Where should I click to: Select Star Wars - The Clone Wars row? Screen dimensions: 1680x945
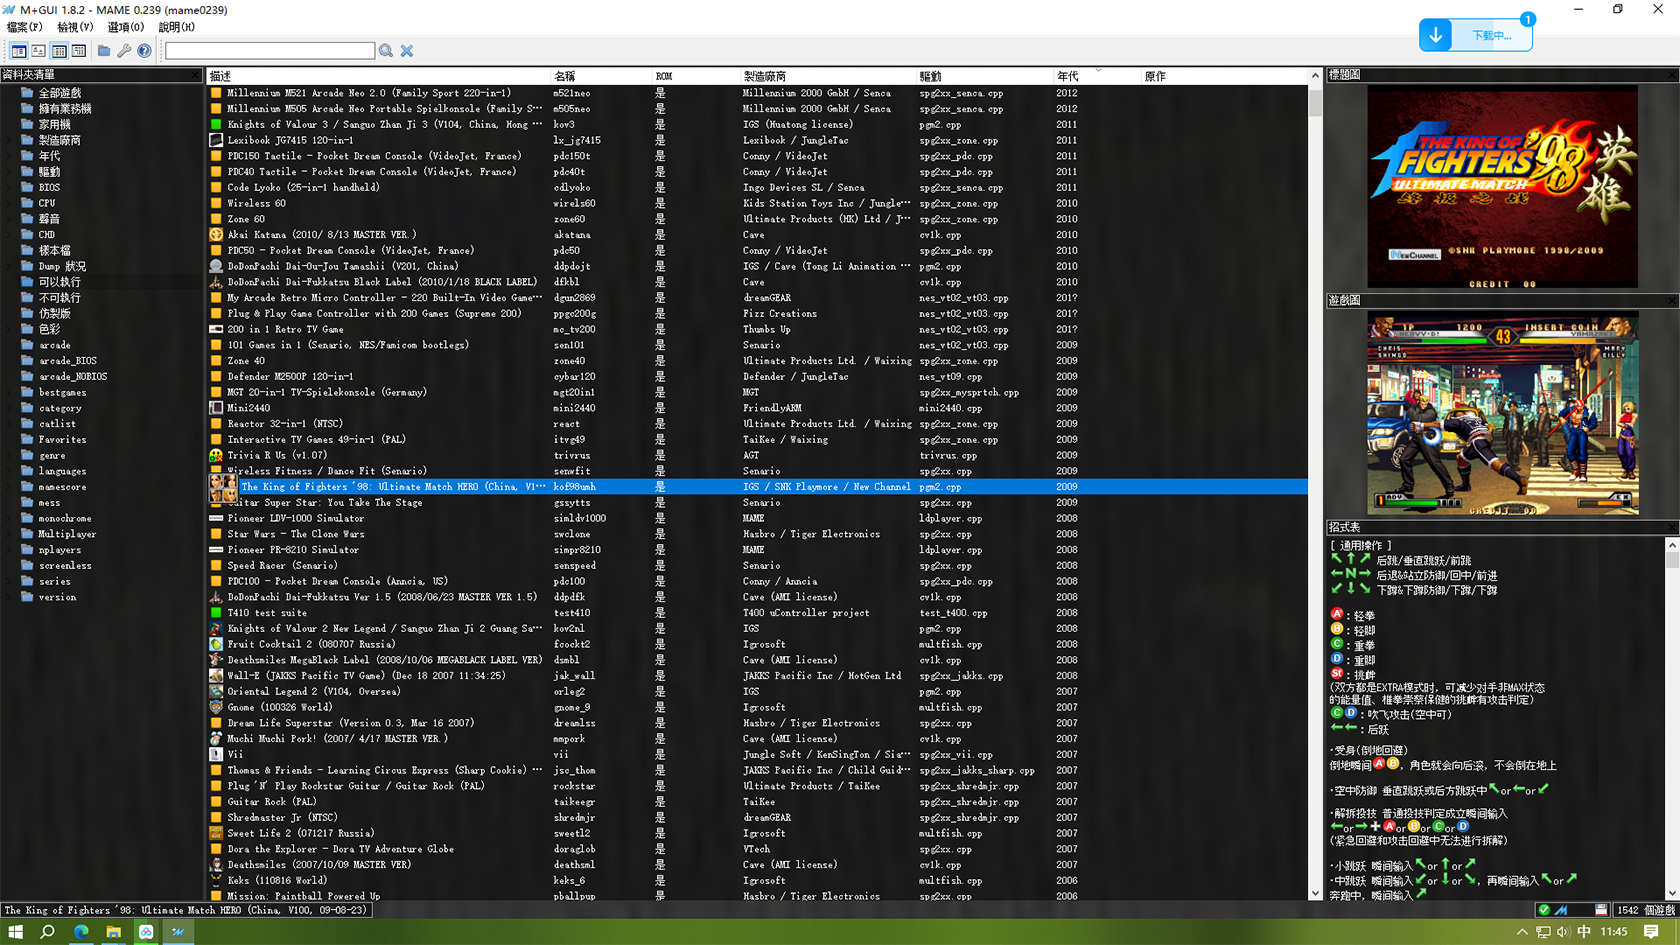click(757, 534)
